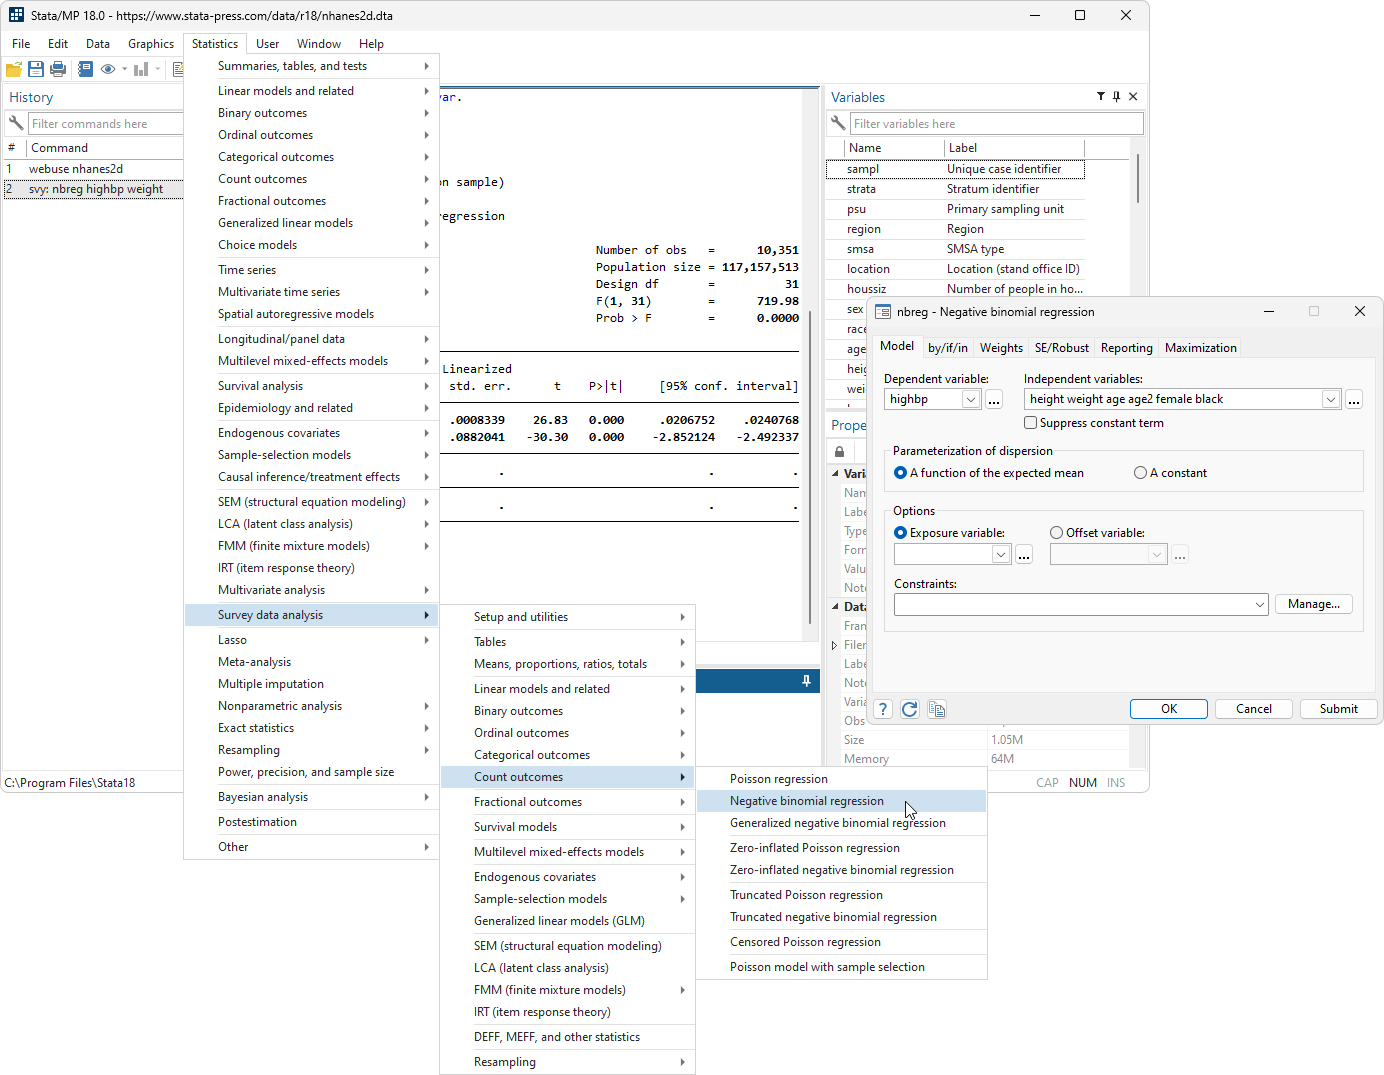Choose Poisson regression from the submenu

(x=842, y=779)
